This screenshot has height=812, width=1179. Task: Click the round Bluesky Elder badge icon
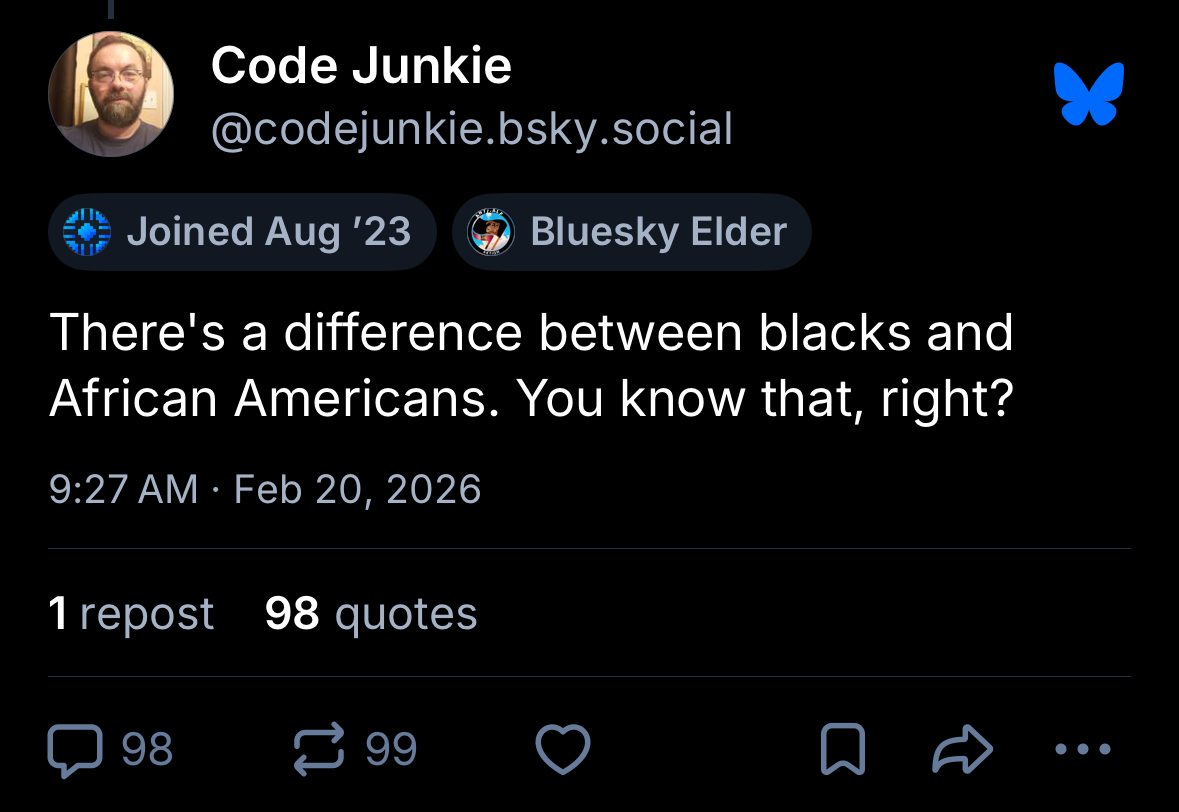492,232
